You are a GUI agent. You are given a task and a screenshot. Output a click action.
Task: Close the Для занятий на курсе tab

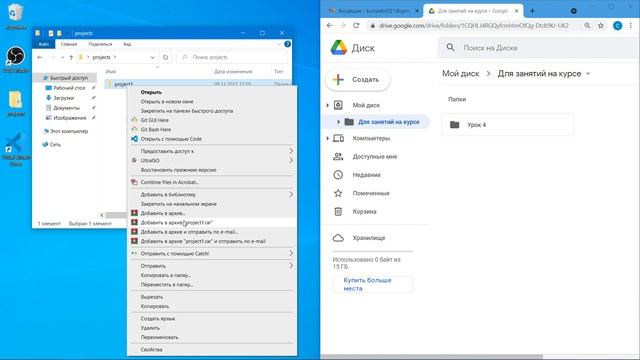(x=516, y=11)
